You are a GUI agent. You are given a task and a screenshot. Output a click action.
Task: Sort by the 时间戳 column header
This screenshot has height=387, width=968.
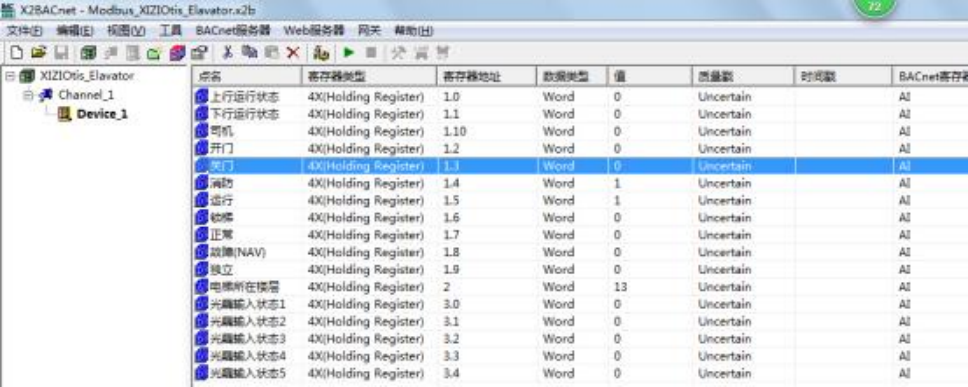click(x=843, y=77)
